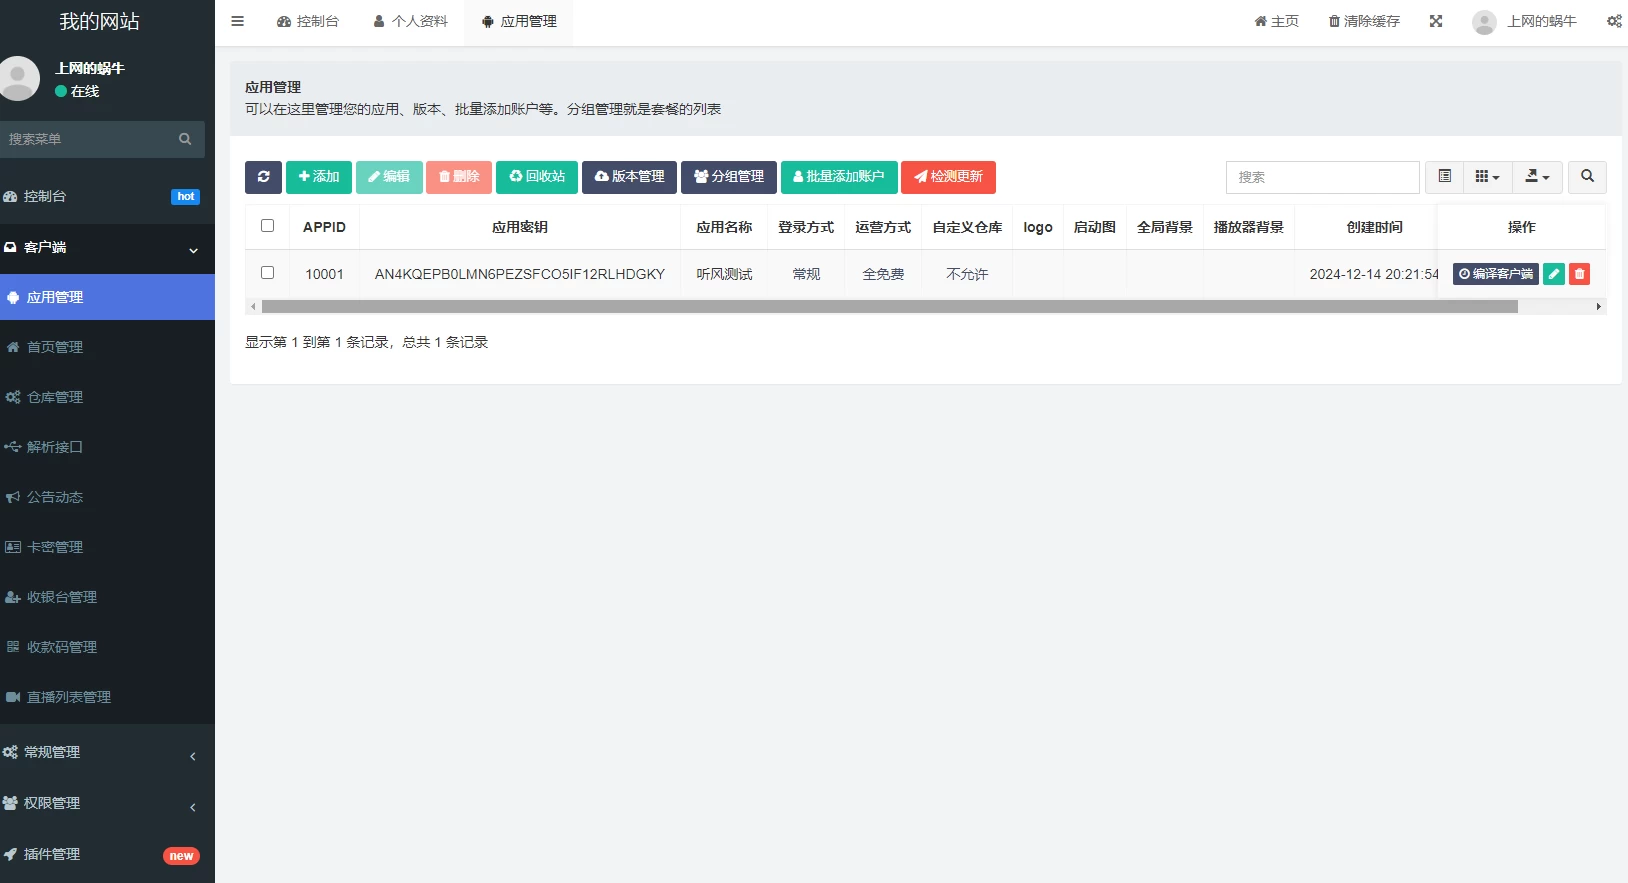Click 编译客户端 for row 10001

point(1496,274)
